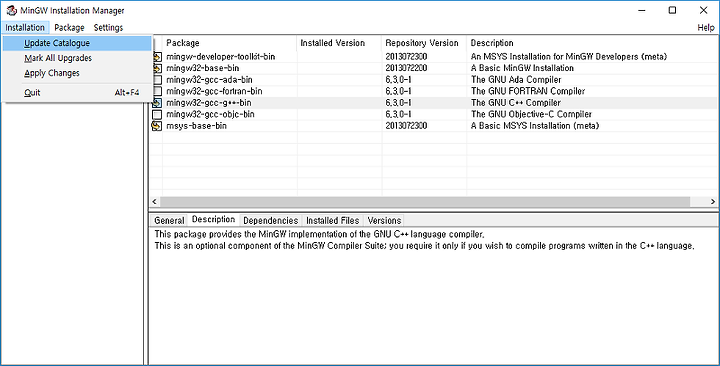Click 'The GNU Objective-C Compiler' description

tap(531, 114)
